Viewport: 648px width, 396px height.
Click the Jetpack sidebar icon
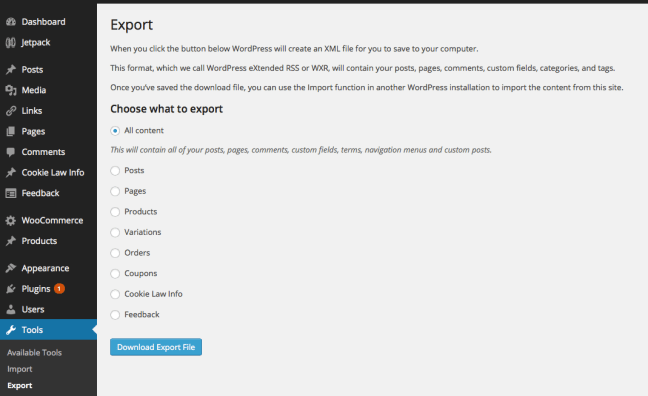point(11,43)
